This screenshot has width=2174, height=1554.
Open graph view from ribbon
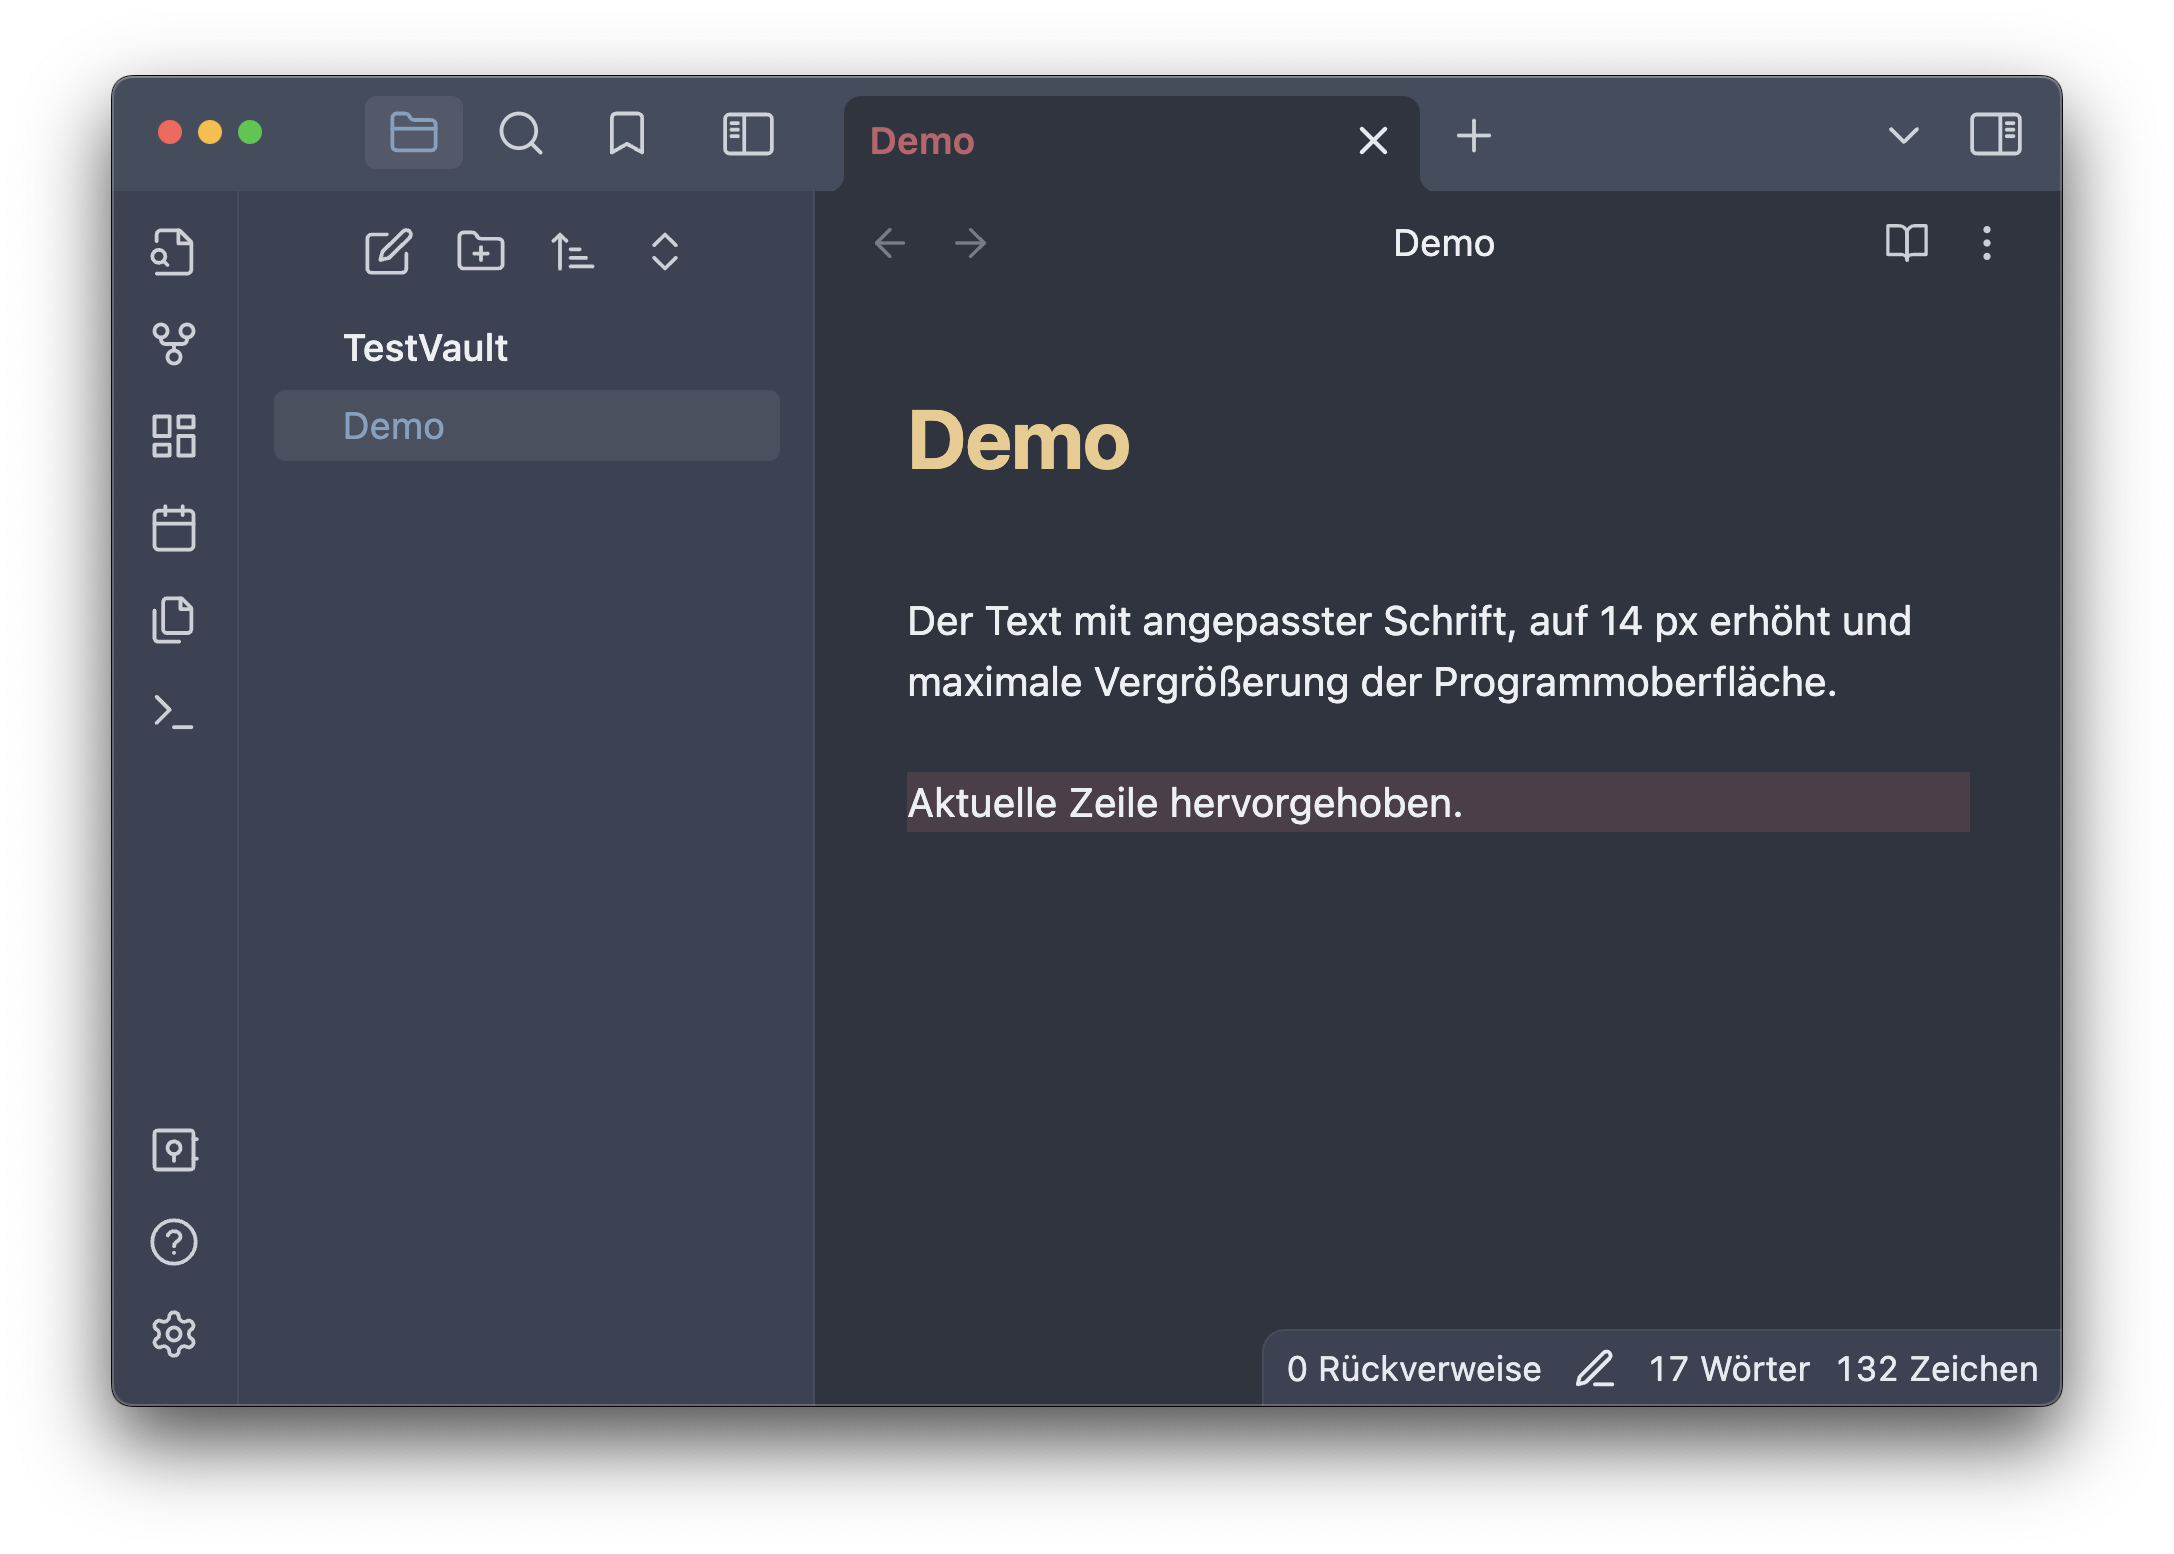point(173,343)
